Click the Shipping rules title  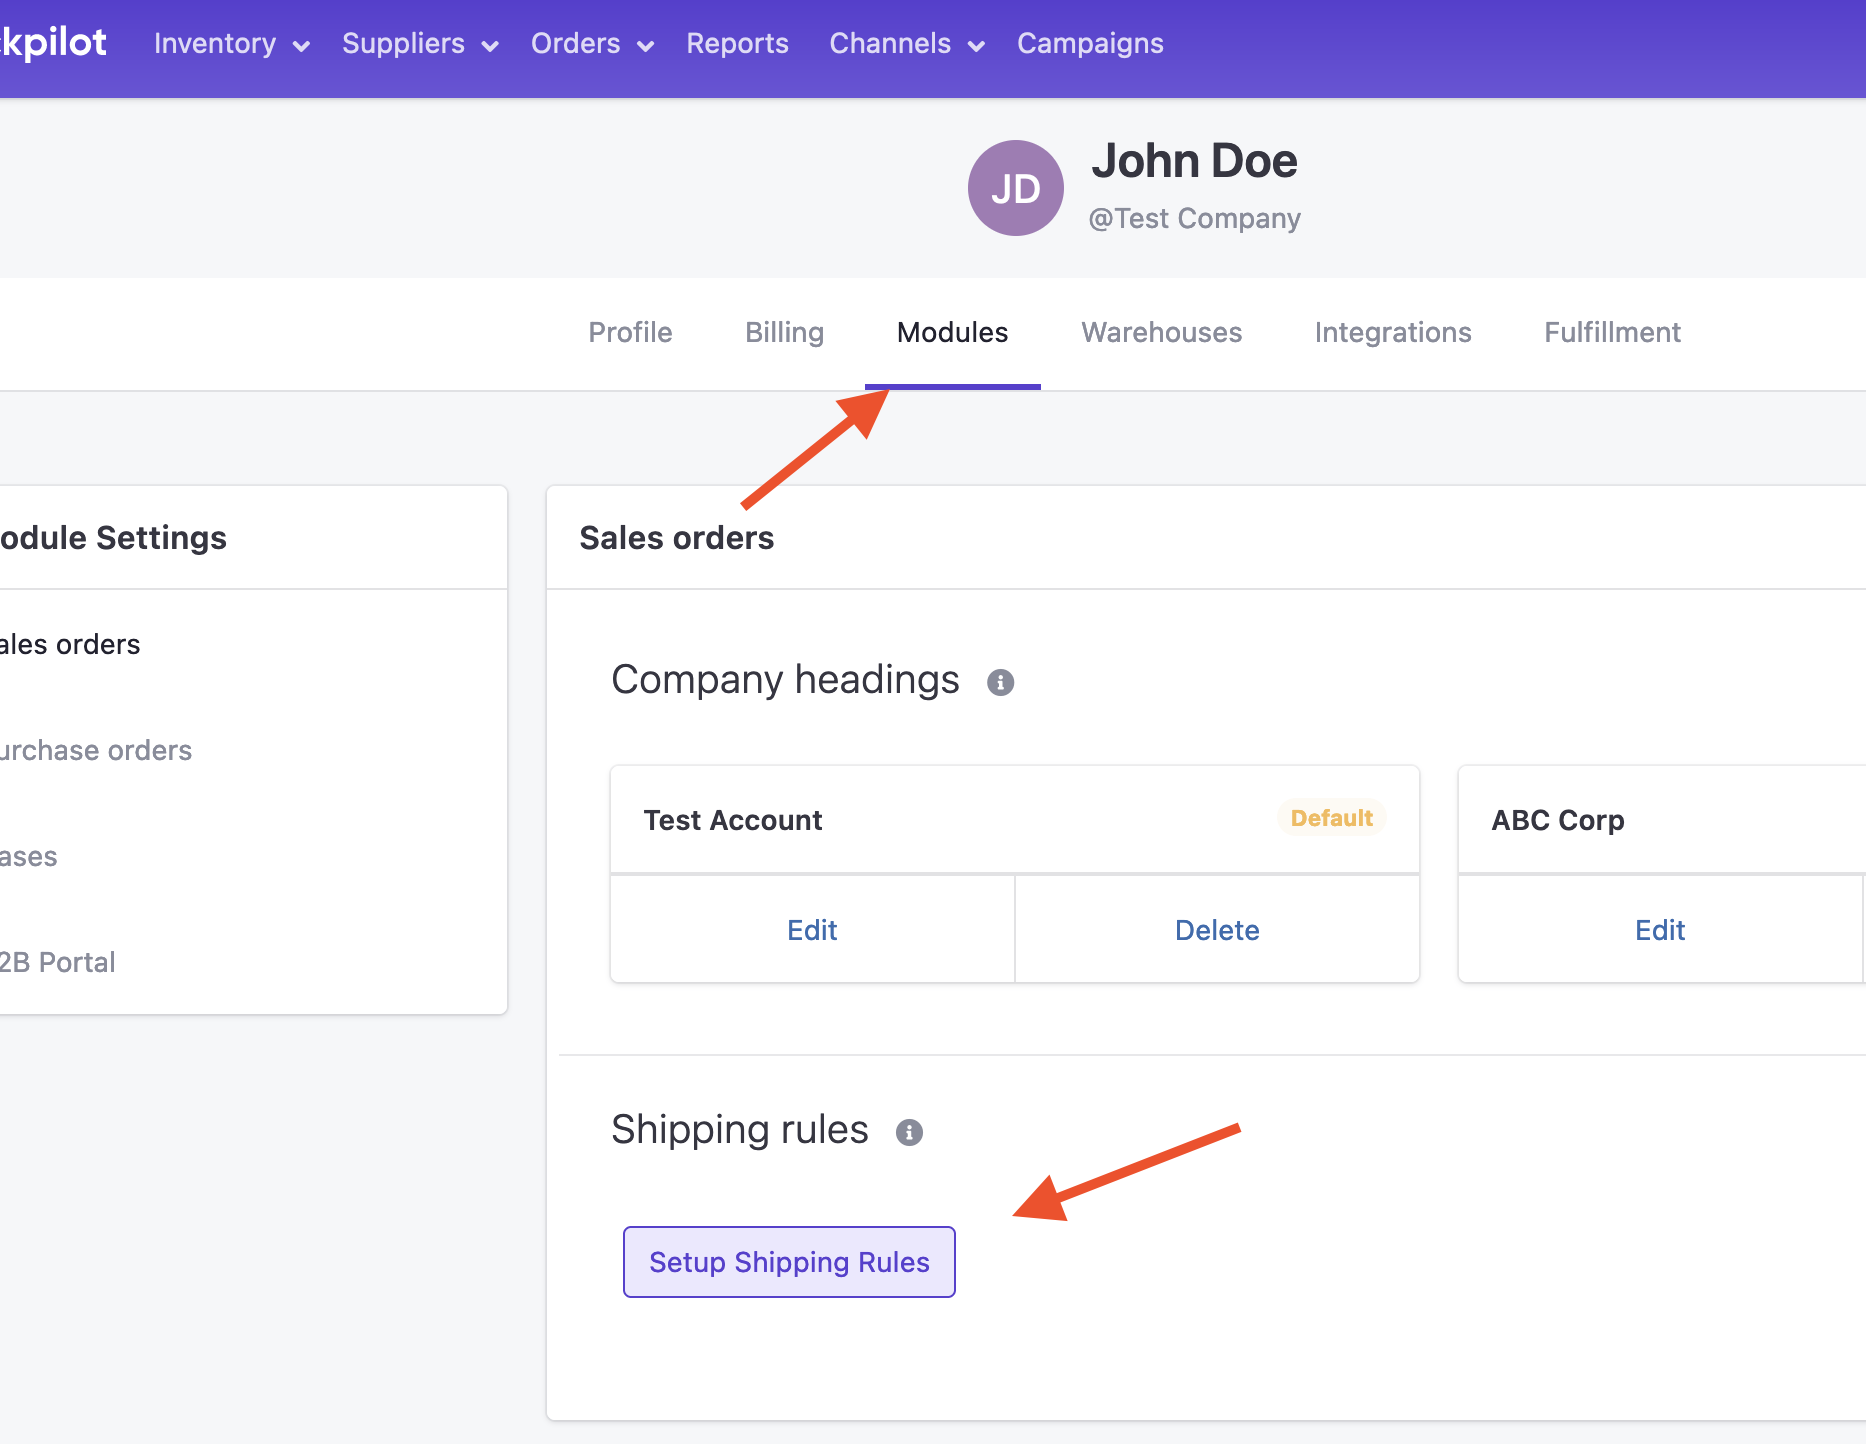point(740,1130)
